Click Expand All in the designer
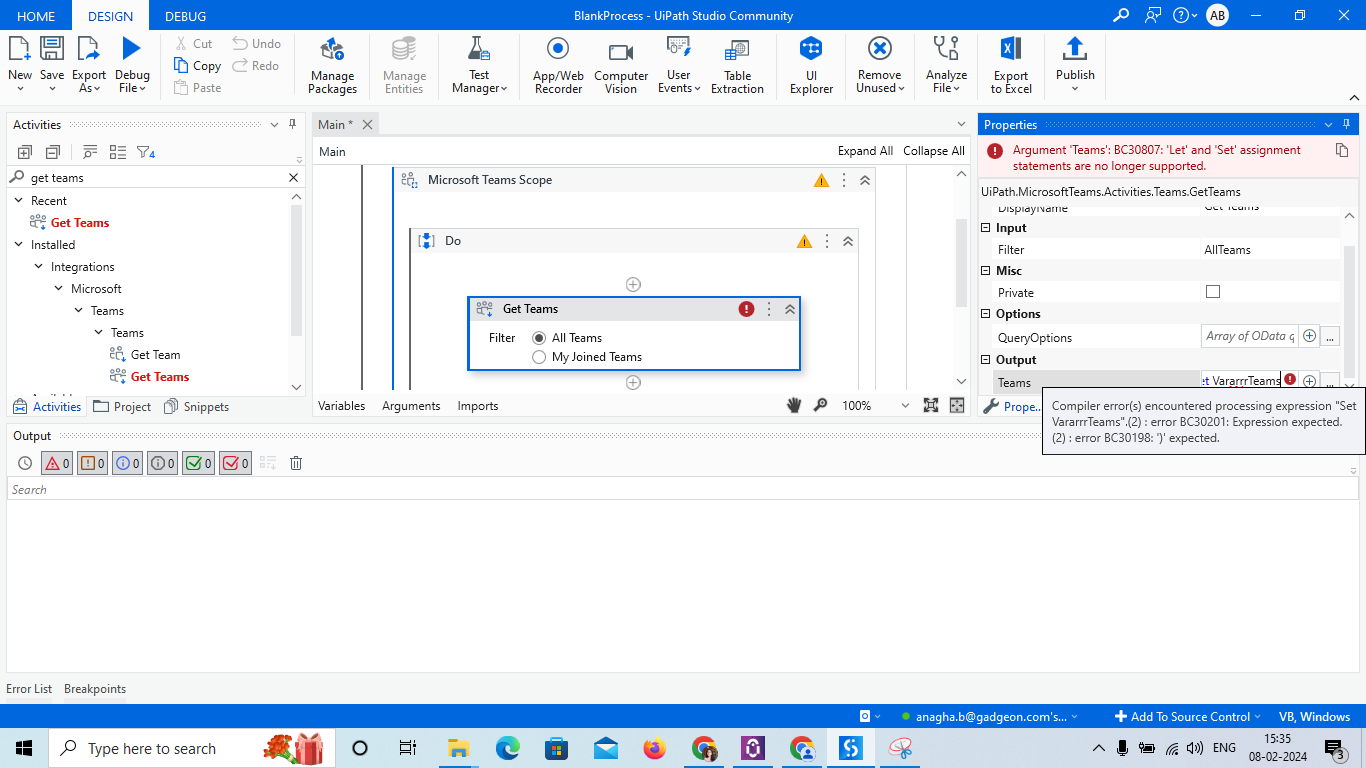Image resolution: width=1366 pixels, height=768 pixels. pyautogui.click(x=865, y=151)
